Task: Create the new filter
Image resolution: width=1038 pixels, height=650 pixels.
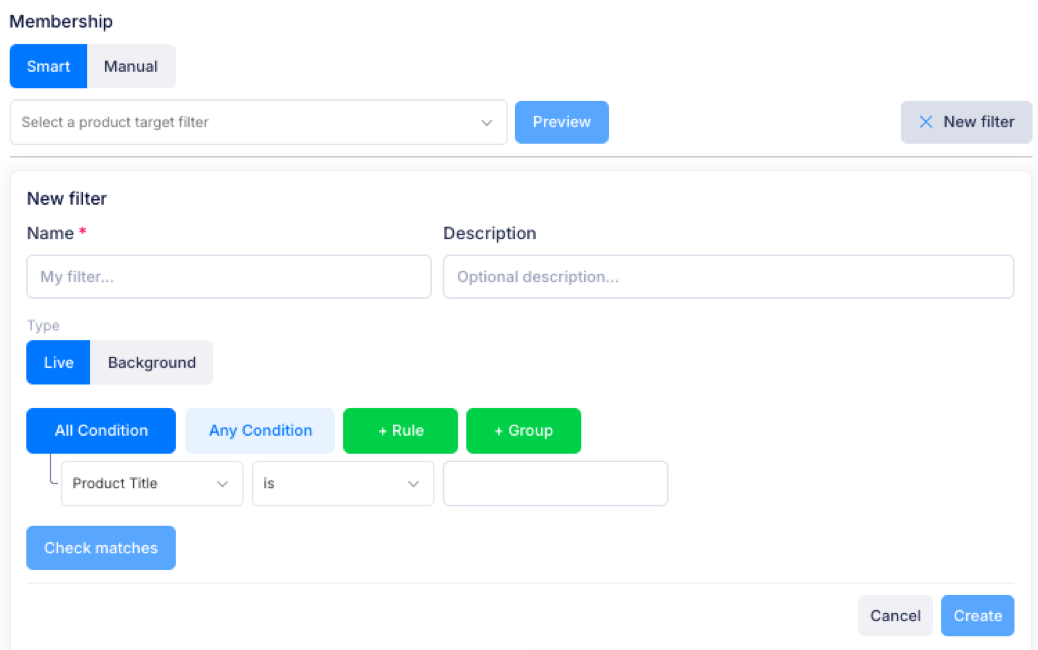Action: [978, 616]
